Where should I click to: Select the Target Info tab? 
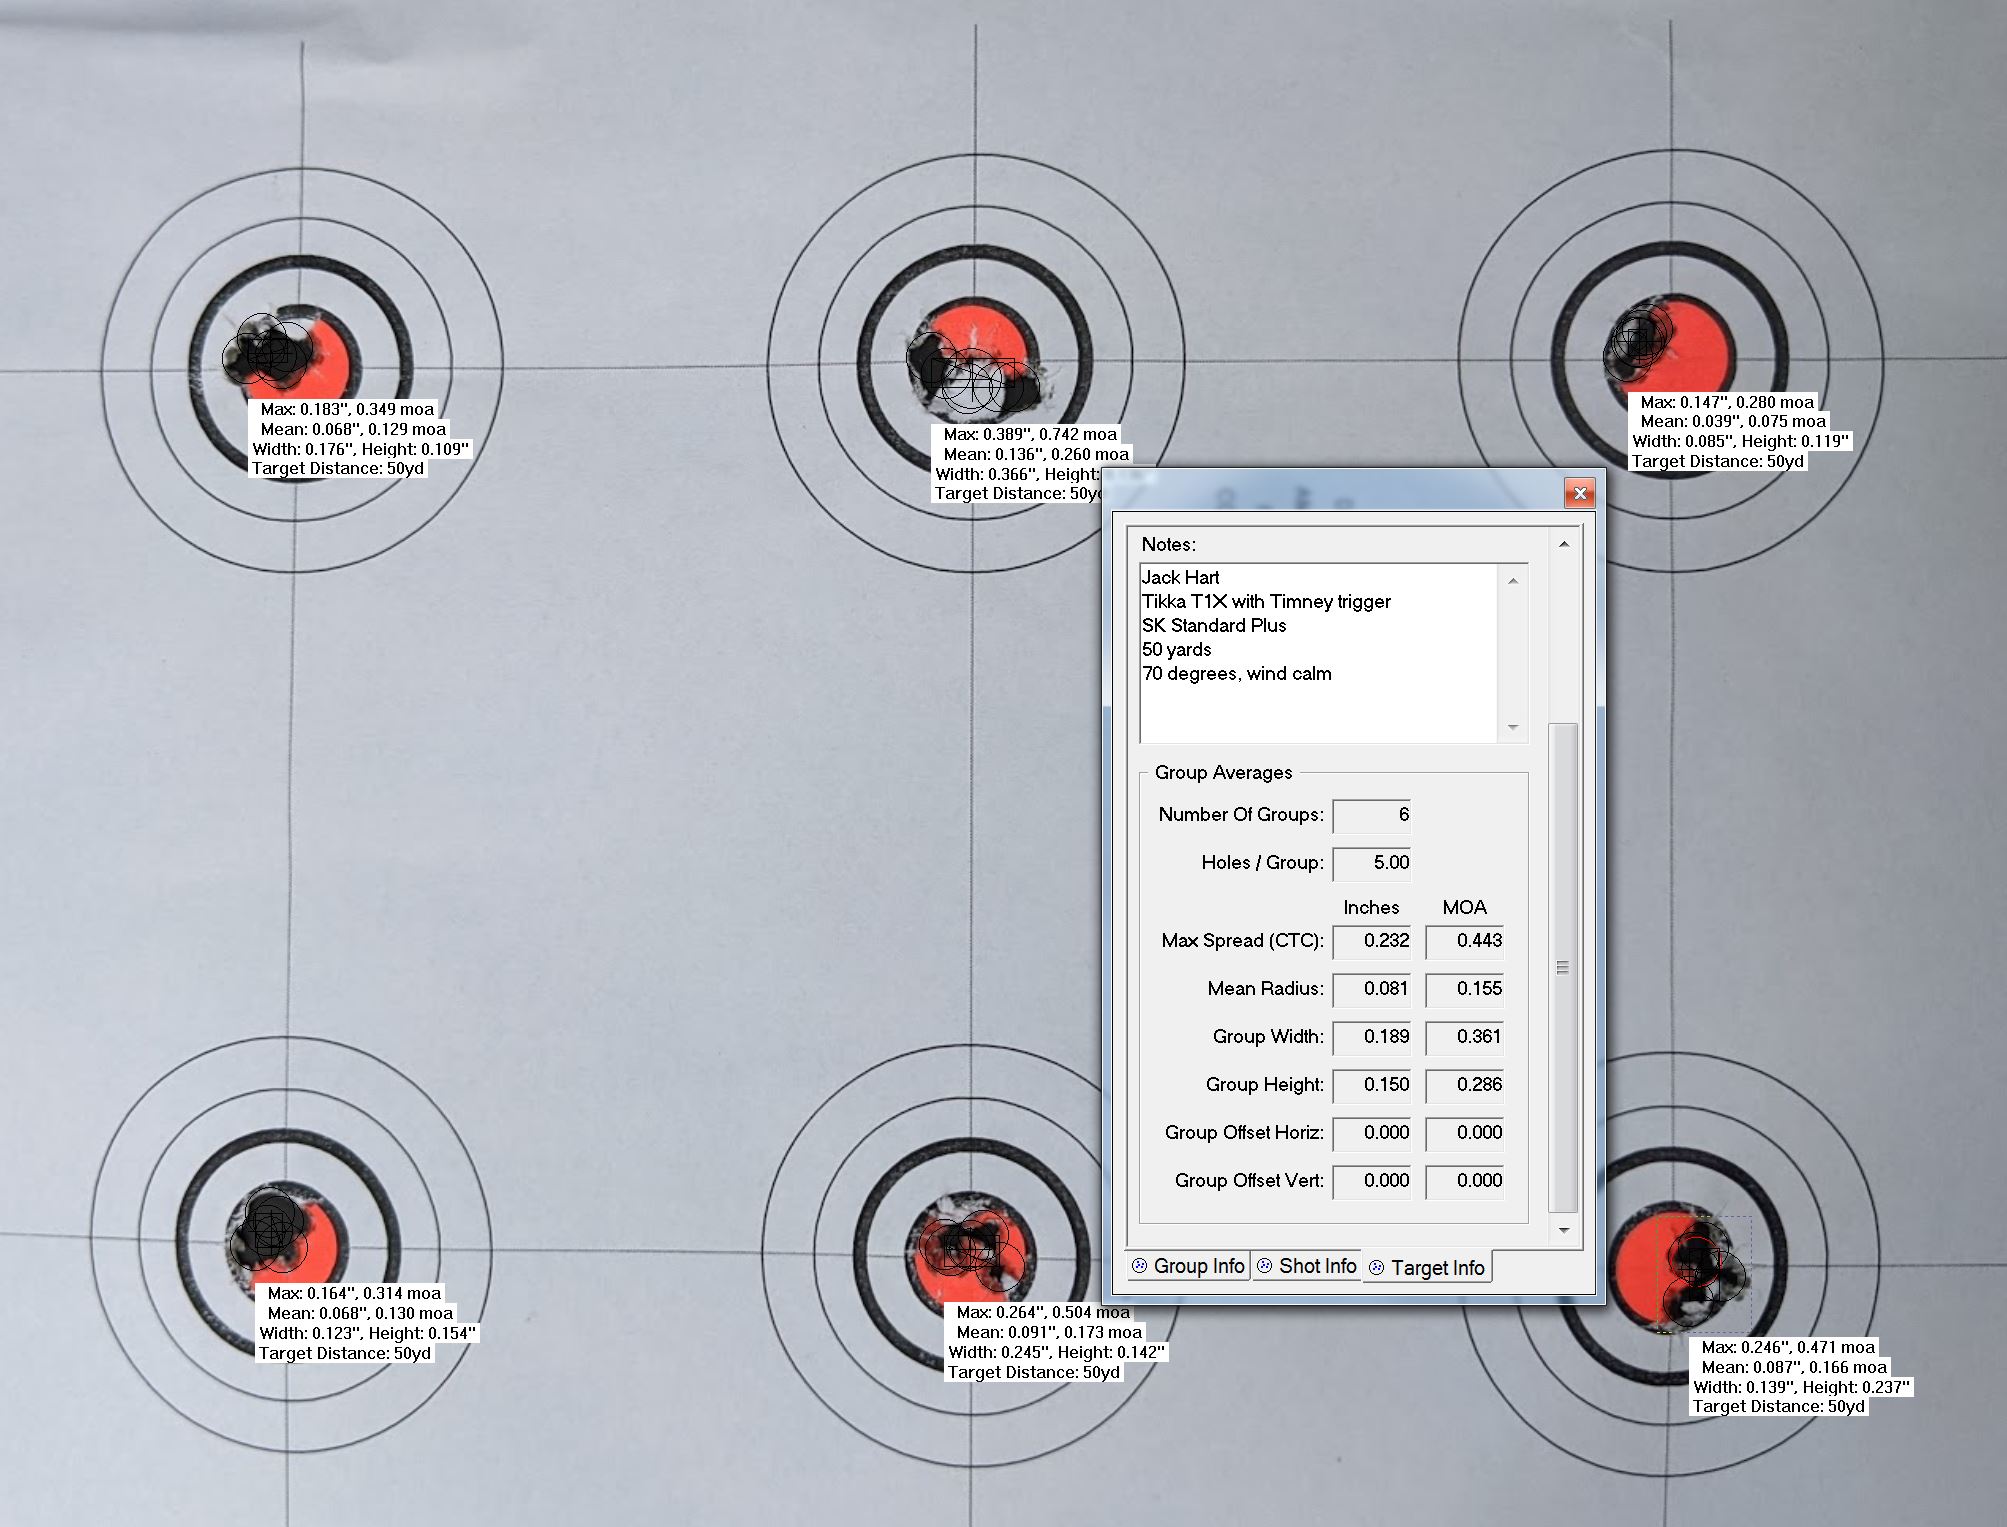(x=1427, y=1267)
